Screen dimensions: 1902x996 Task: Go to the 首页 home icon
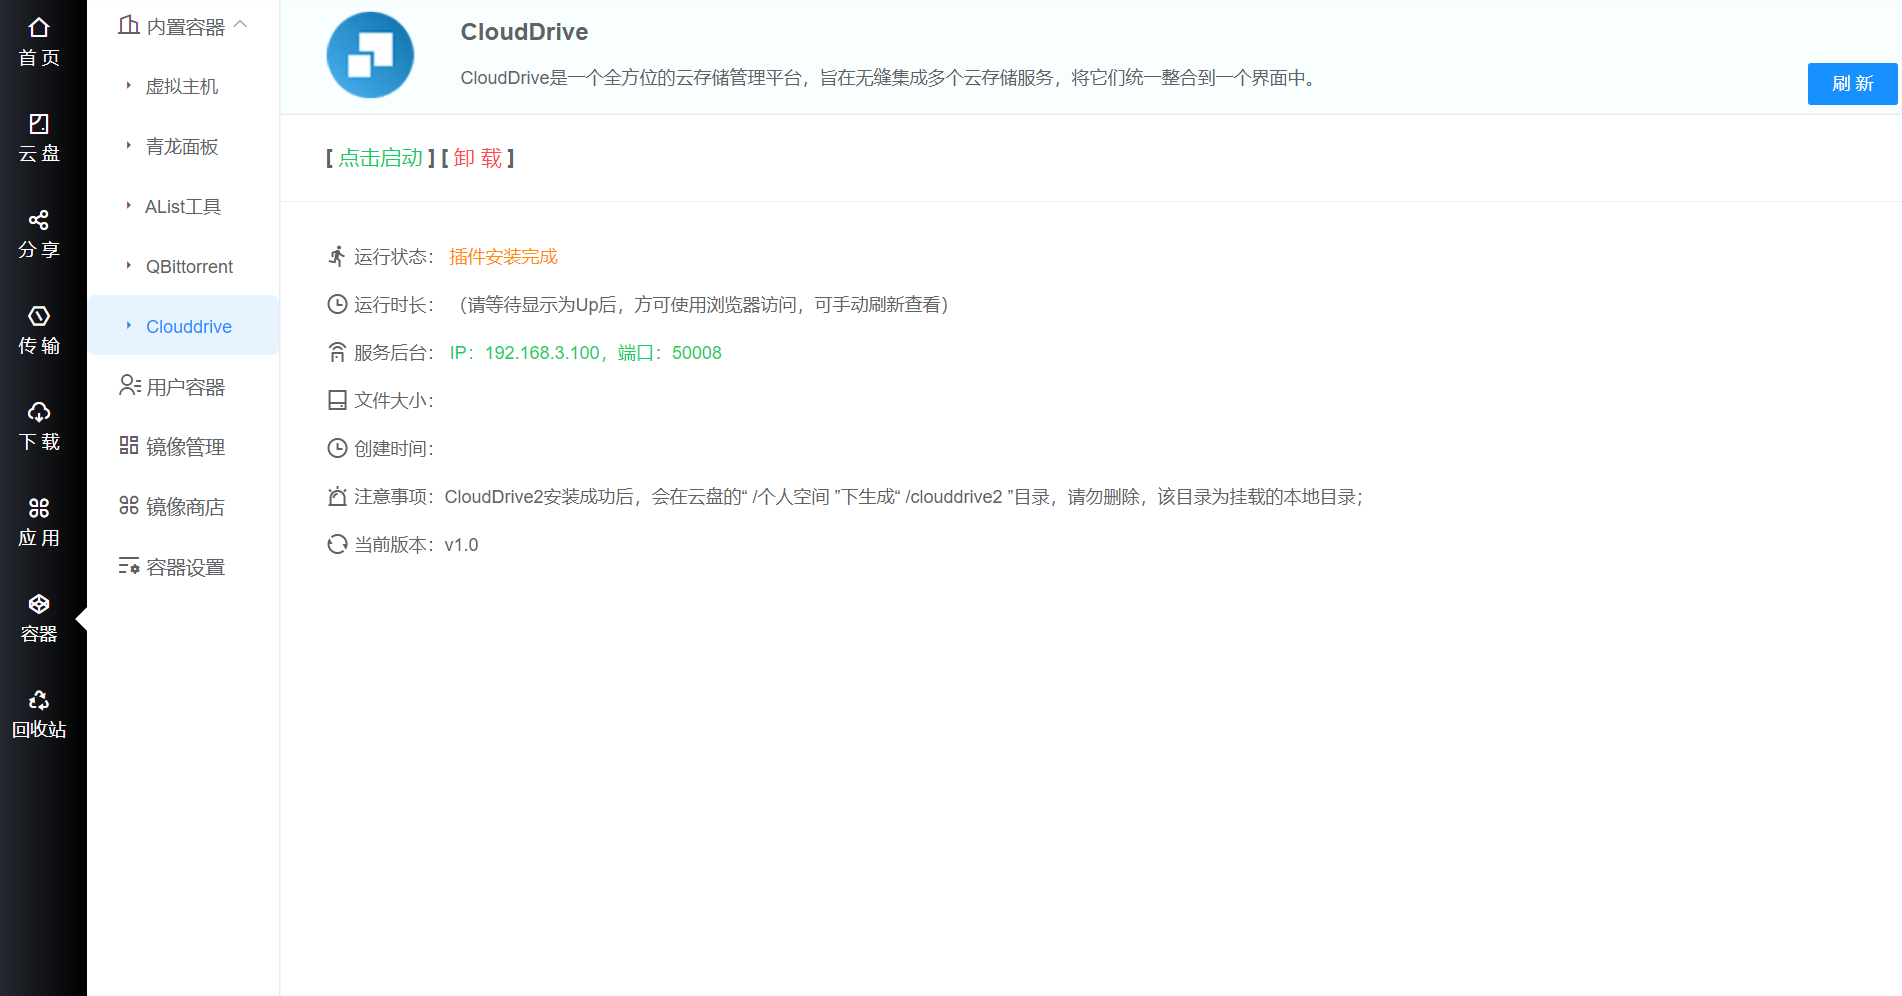pos(39,28)
